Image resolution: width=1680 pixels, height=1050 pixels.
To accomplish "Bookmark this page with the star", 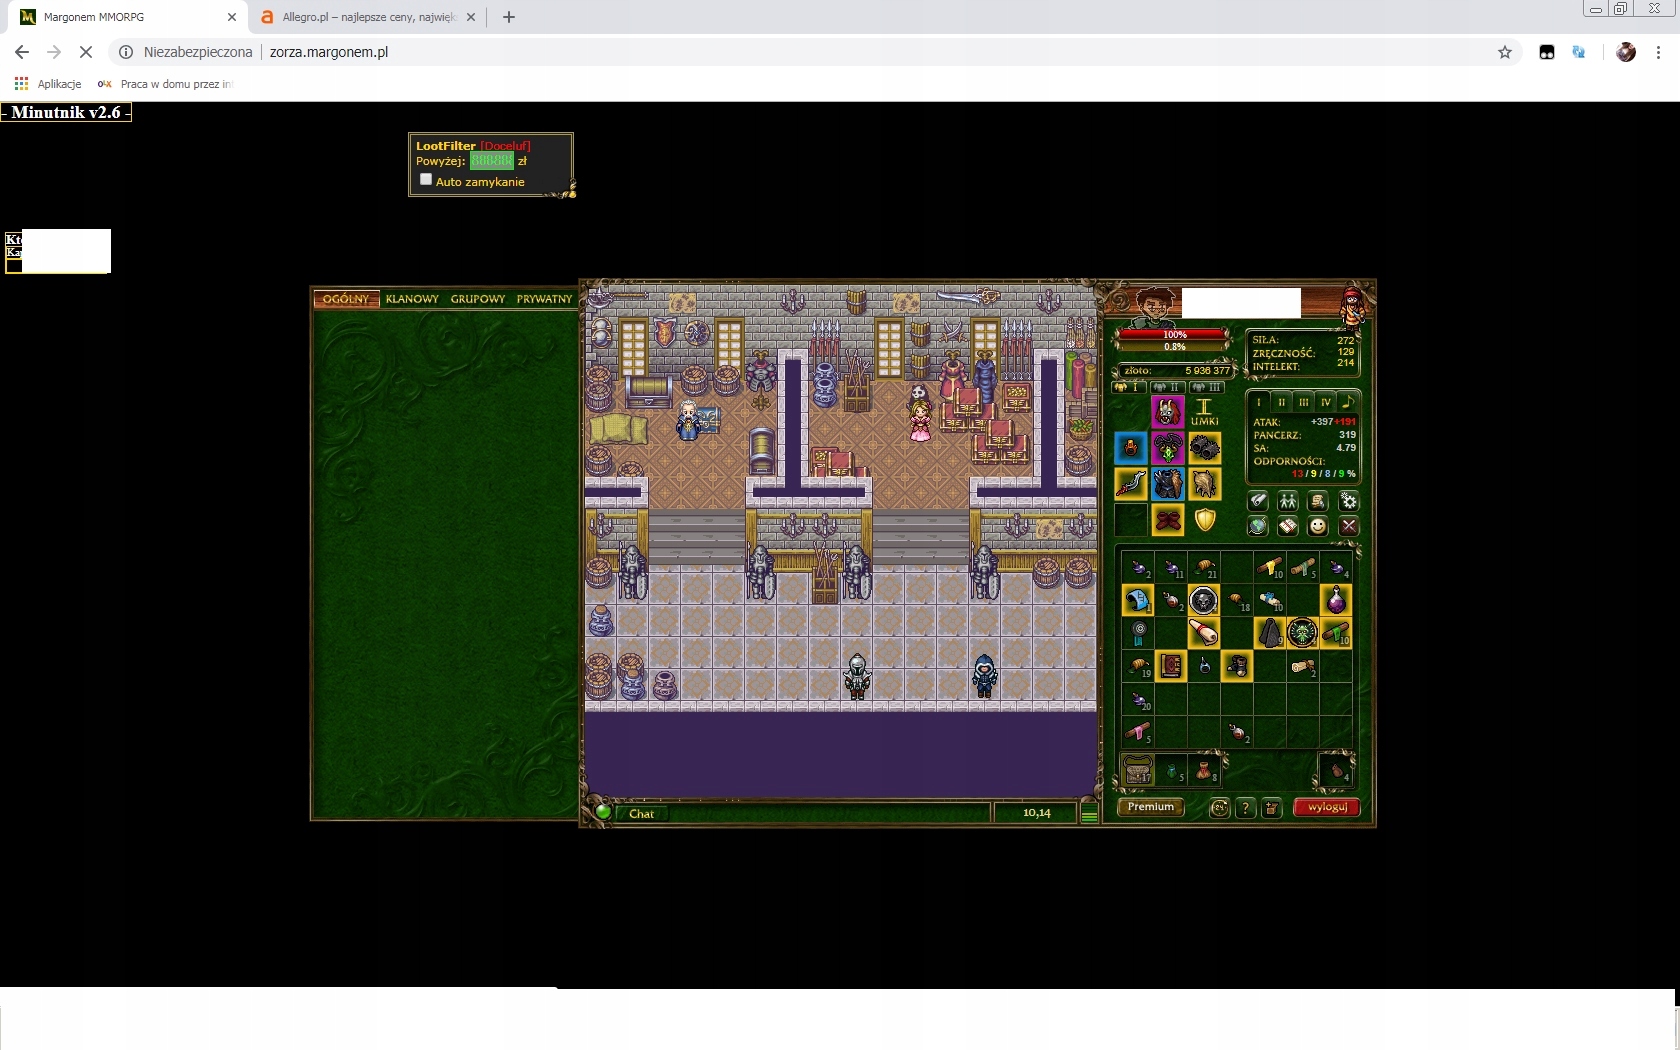I will point(1505,52).
